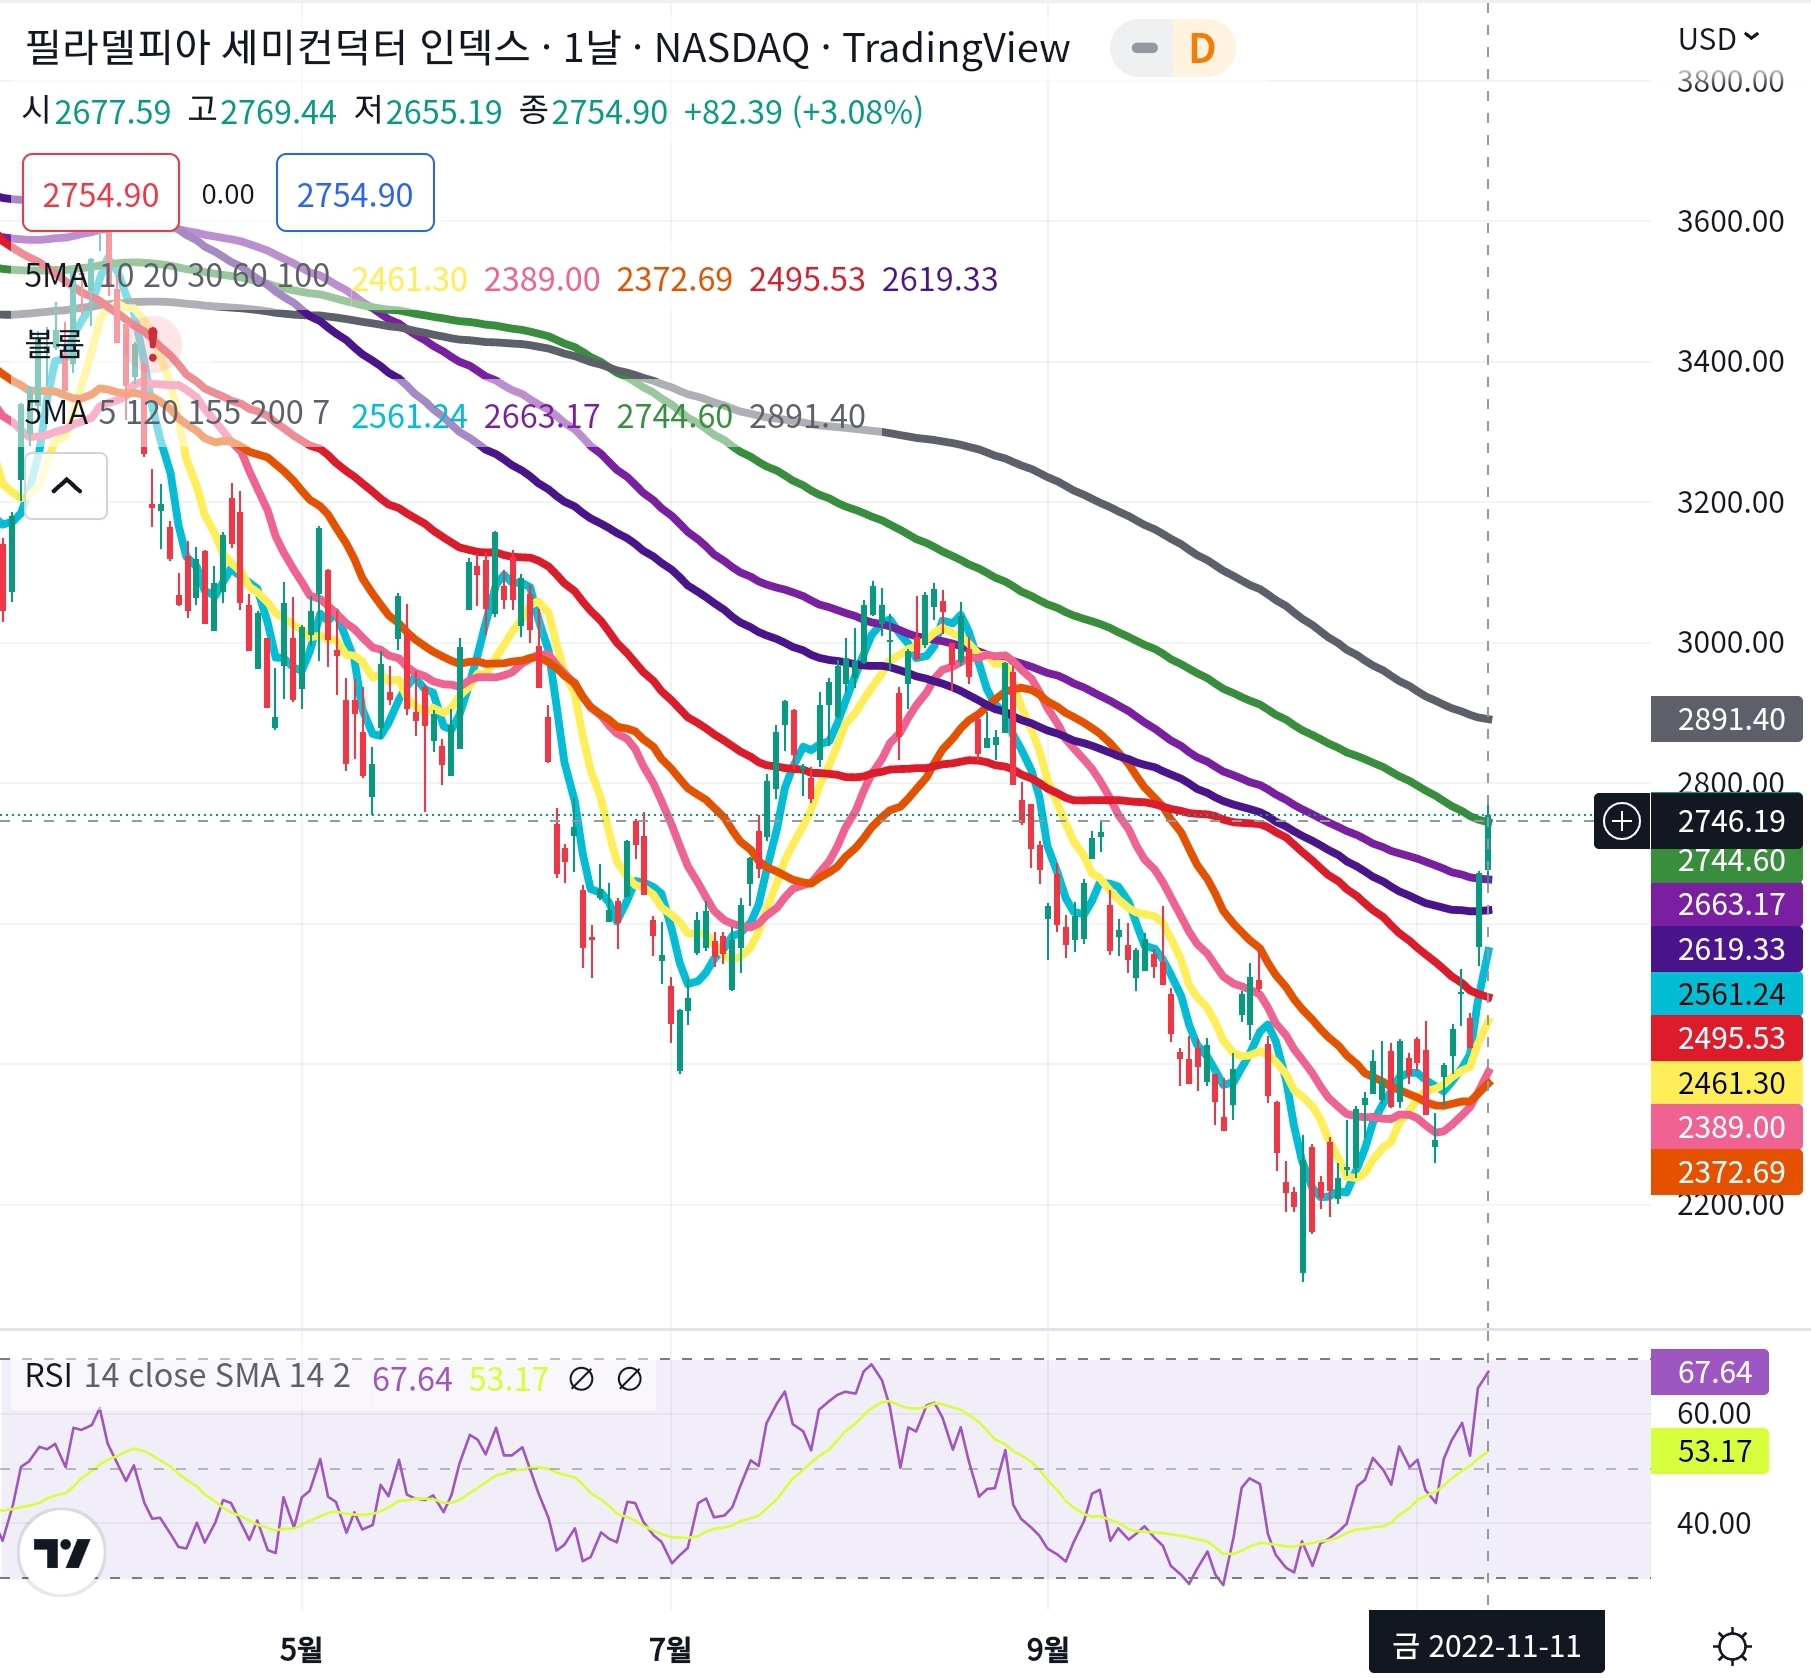Click the TradingView logo icon
Viewport: 1811px width, 1678px height.
point(61,1552)
